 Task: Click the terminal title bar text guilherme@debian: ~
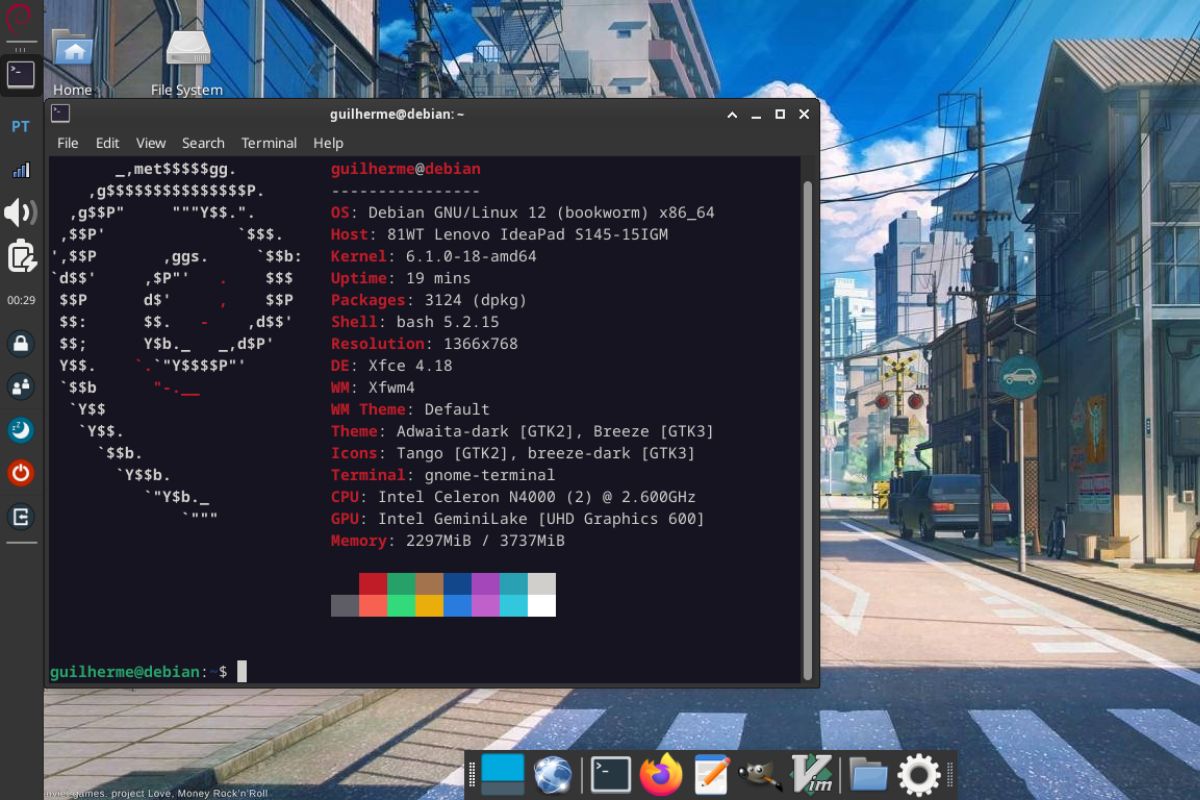point(397,114)
